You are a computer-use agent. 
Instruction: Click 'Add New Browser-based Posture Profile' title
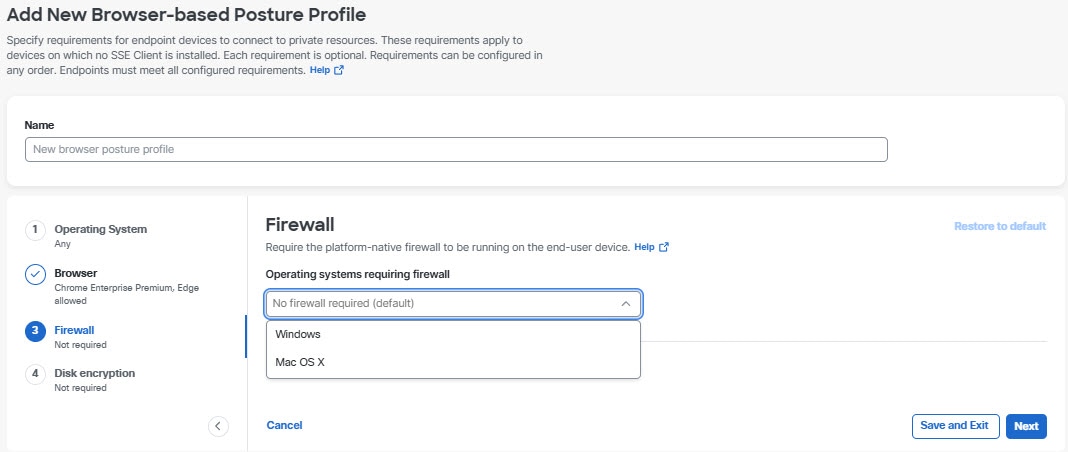tap(186, 14)
